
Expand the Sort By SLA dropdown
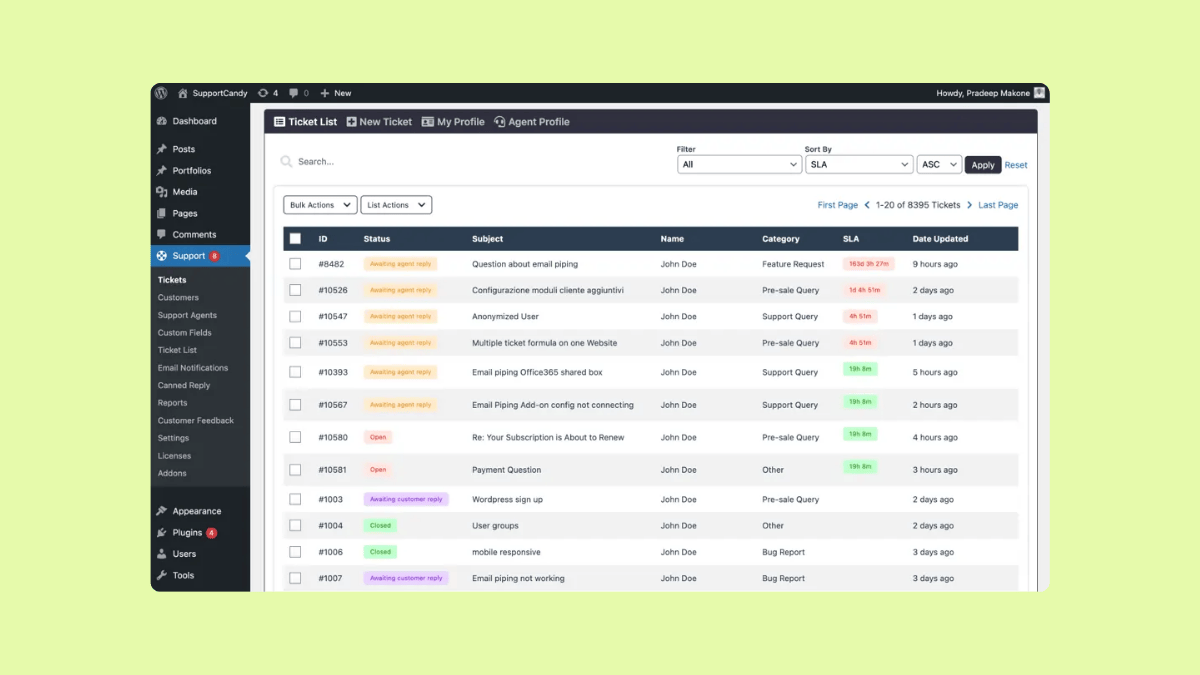(x=857, y=164)
